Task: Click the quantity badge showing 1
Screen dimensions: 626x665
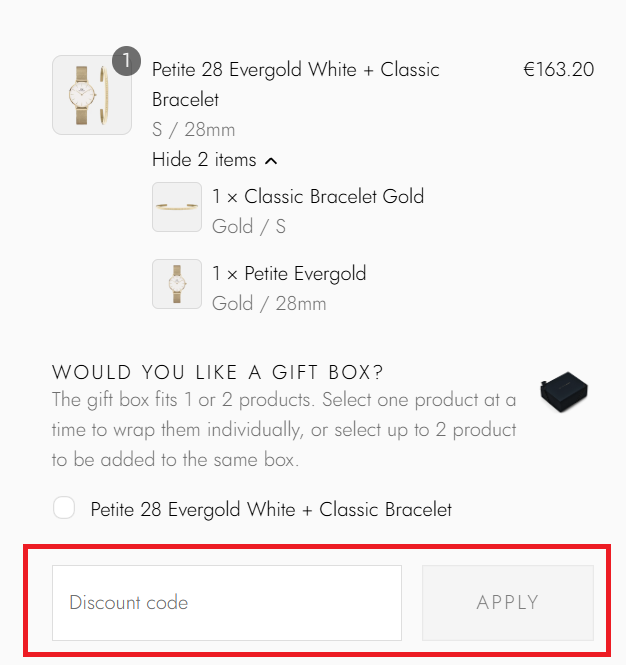Action: click(126, 60)
